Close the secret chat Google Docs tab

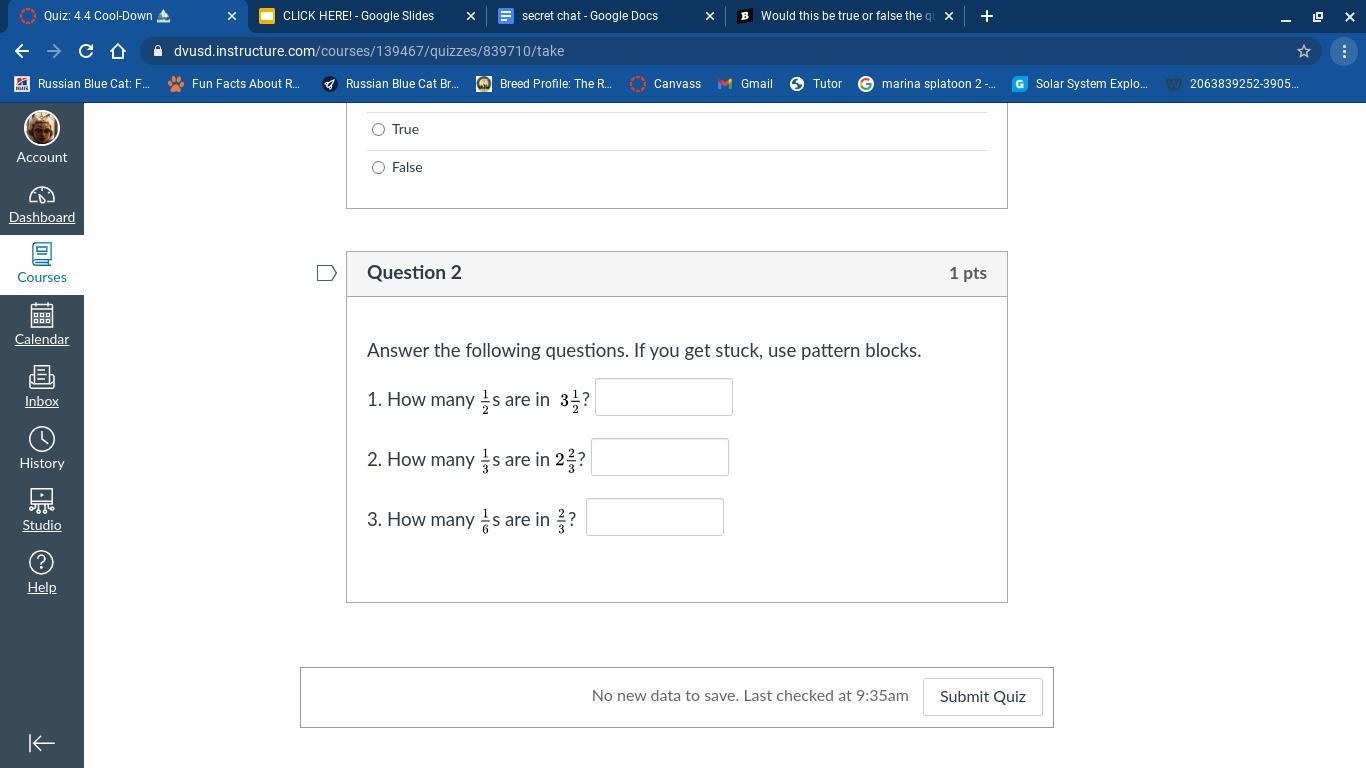tap(710, 16)
